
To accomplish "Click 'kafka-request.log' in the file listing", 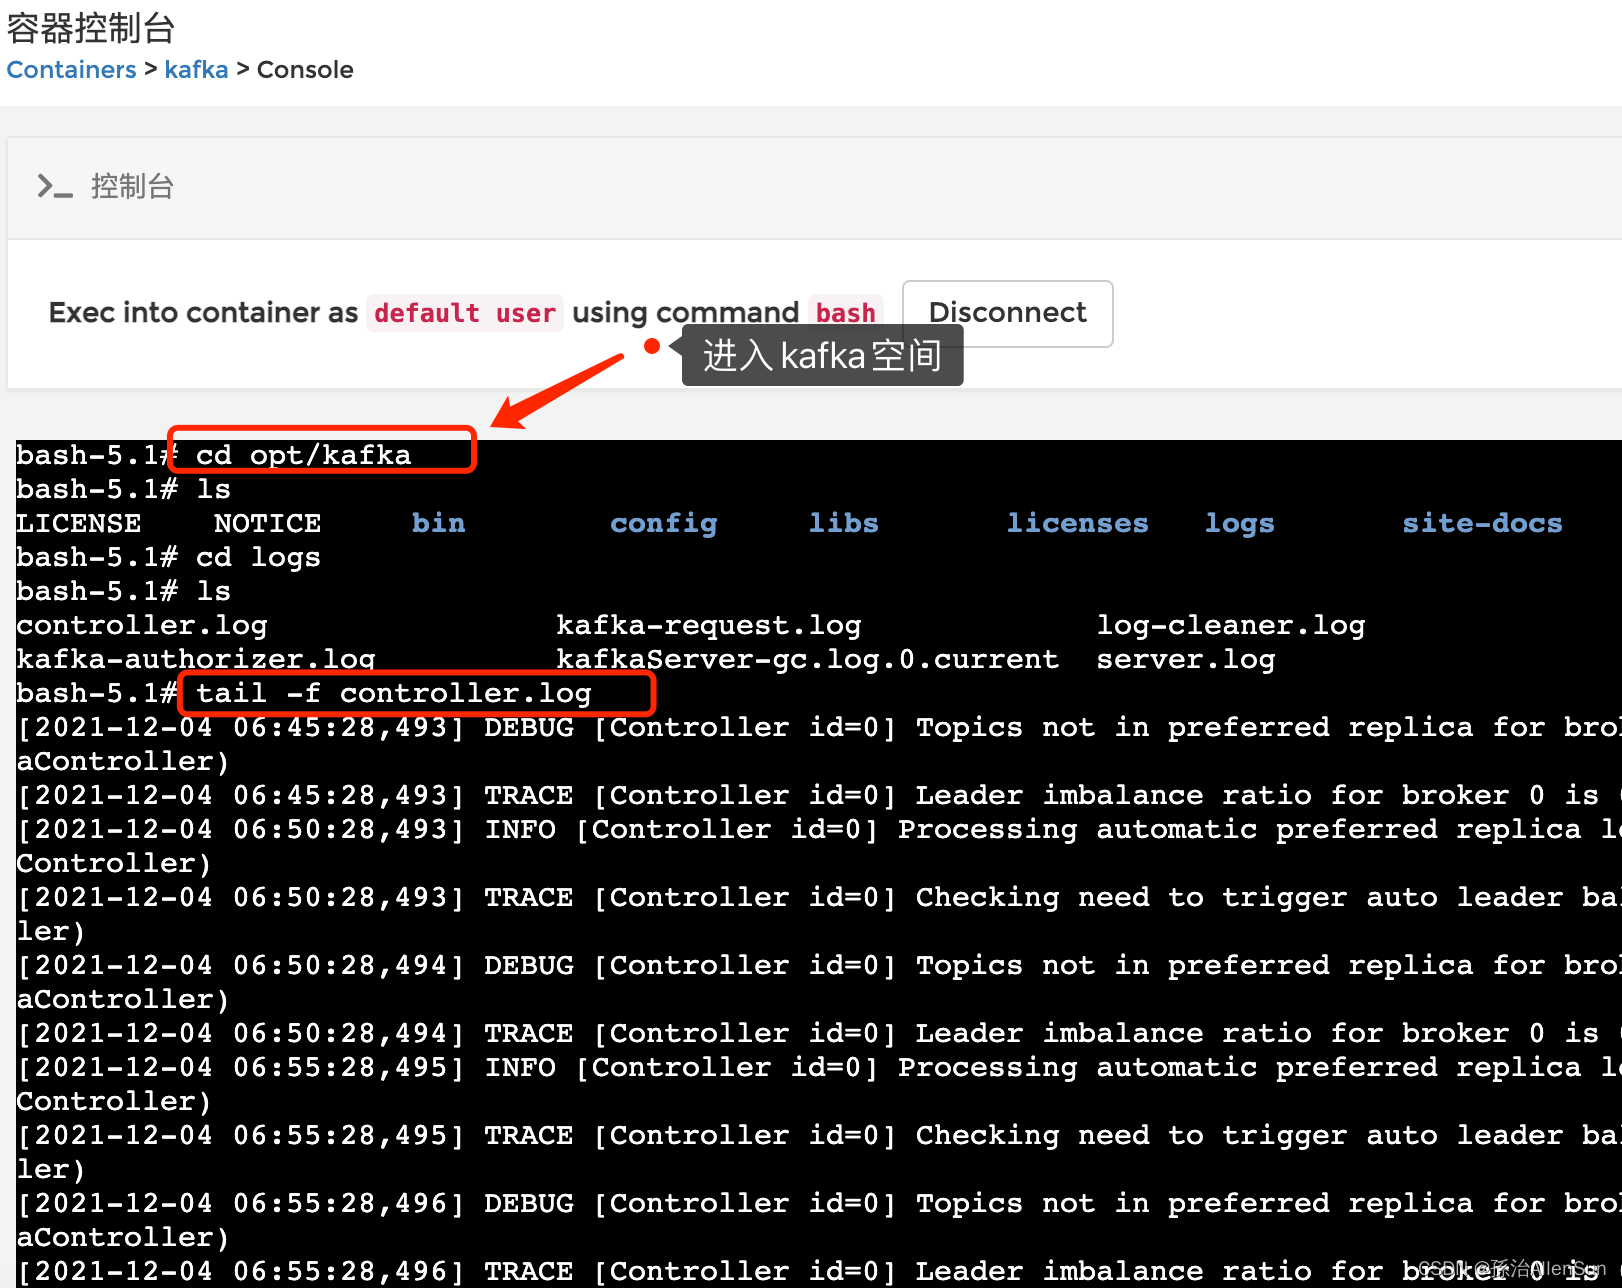I will [x=709, y=625].
